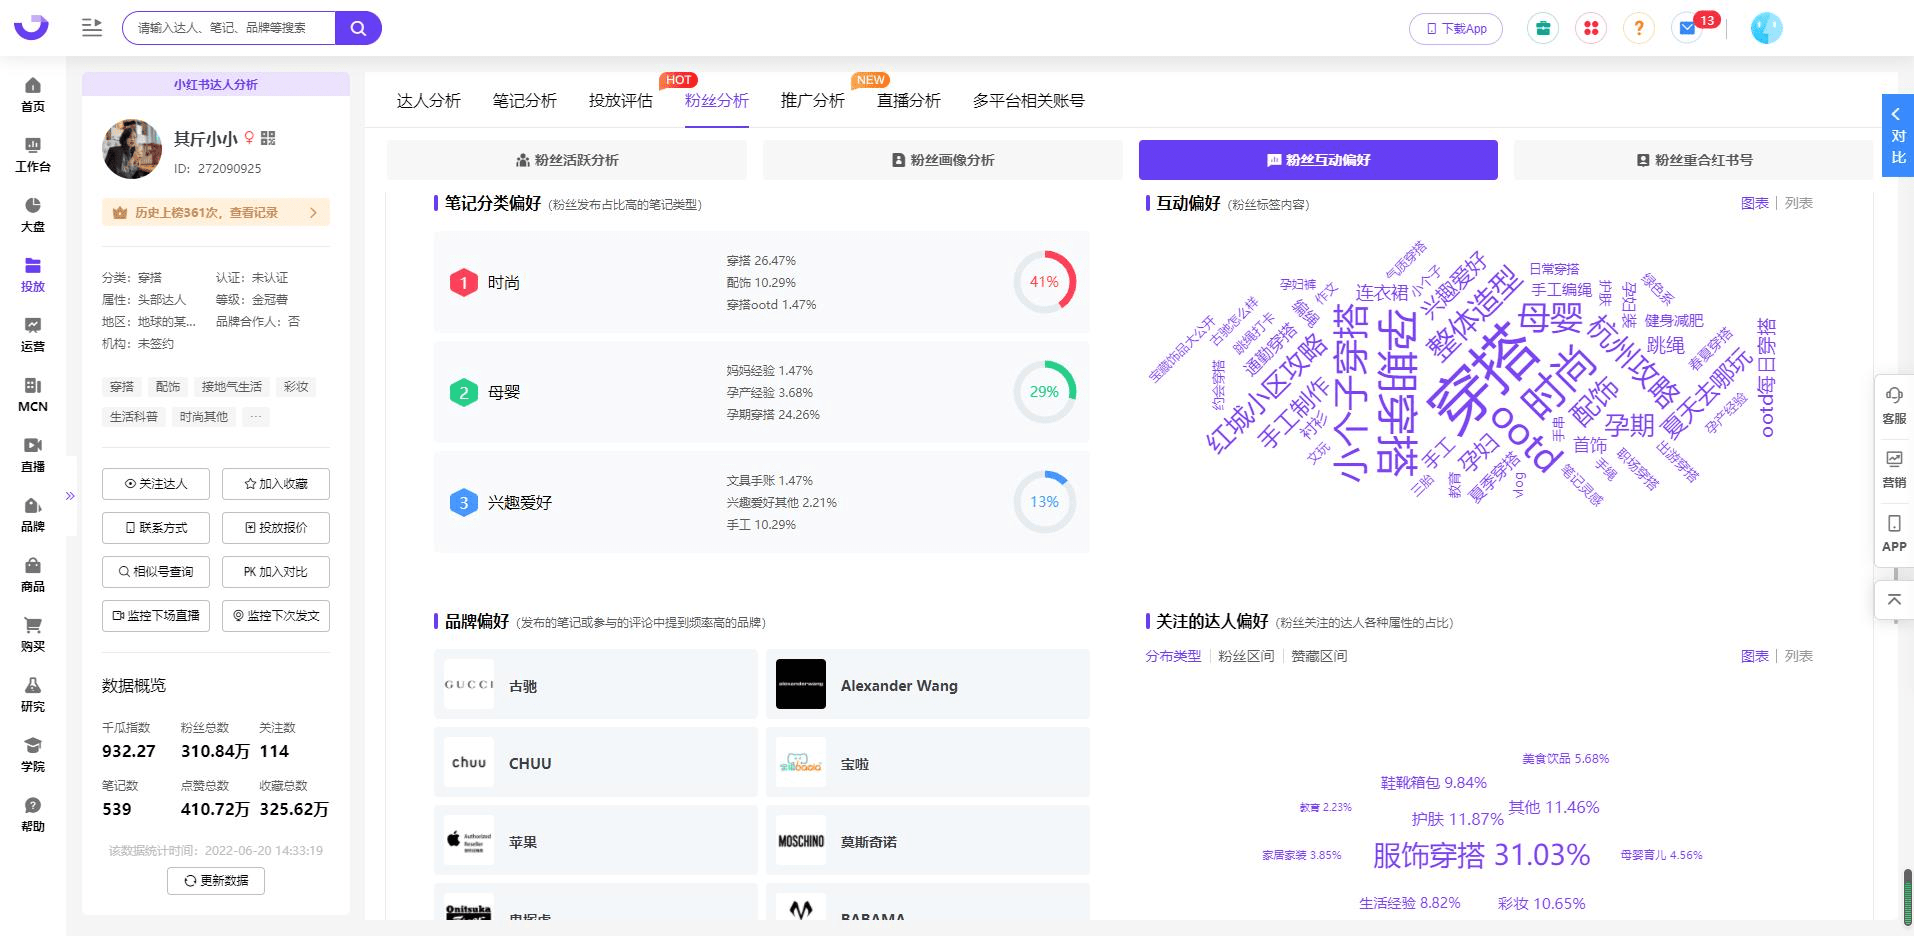Open 学院 academy in sidebar
Screen dimensions: 1914x936
coord(33,755)
